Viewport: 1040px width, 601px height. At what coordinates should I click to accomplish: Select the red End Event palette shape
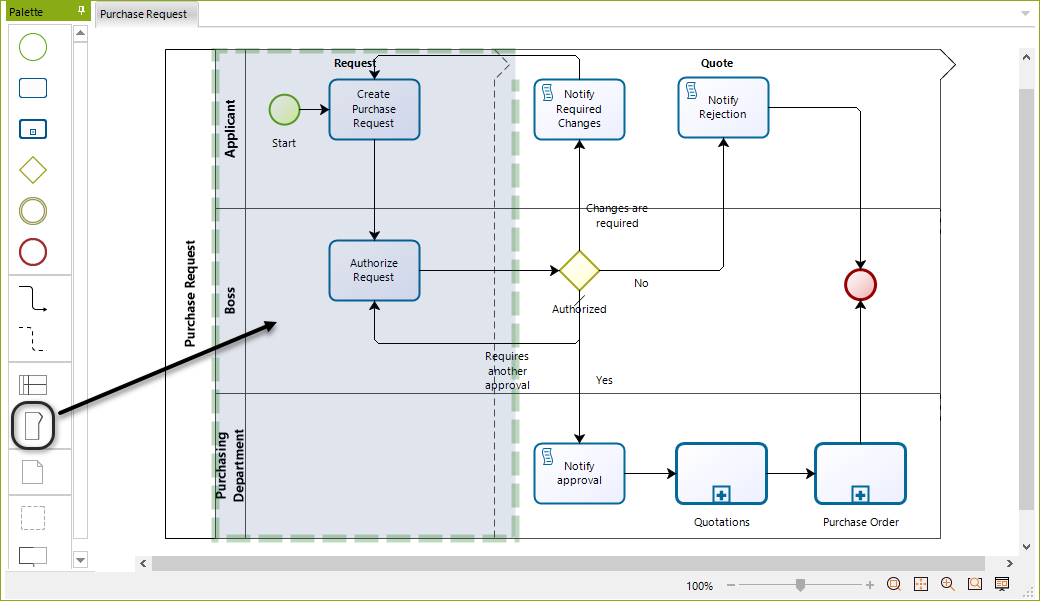click(x=33, y=252)
